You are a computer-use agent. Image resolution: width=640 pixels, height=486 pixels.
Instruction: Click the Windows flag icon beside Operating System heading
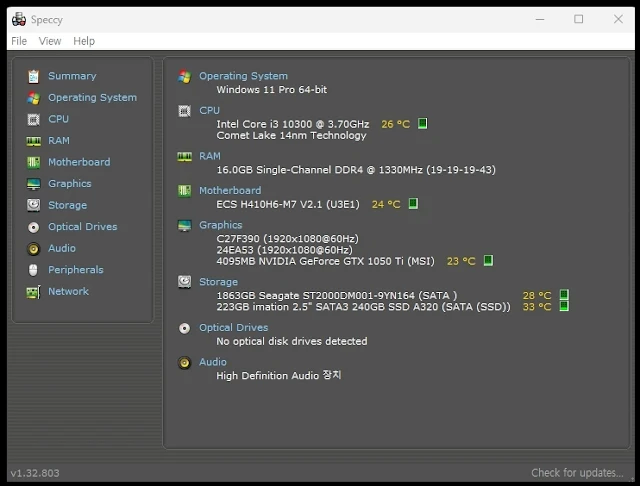184,76
